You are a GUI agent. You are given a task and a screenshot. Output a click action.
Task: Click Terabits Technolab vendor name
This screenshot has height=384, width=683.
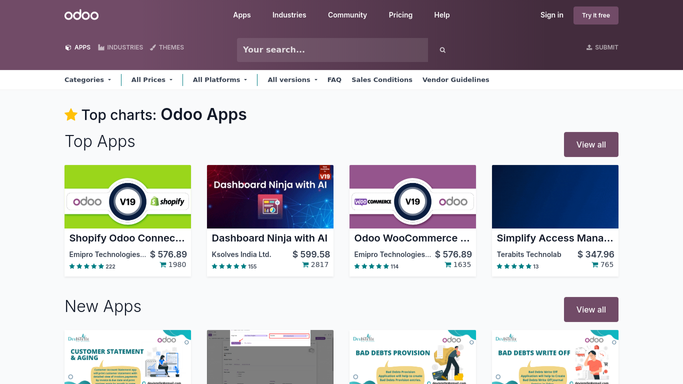tap(529, 254)
